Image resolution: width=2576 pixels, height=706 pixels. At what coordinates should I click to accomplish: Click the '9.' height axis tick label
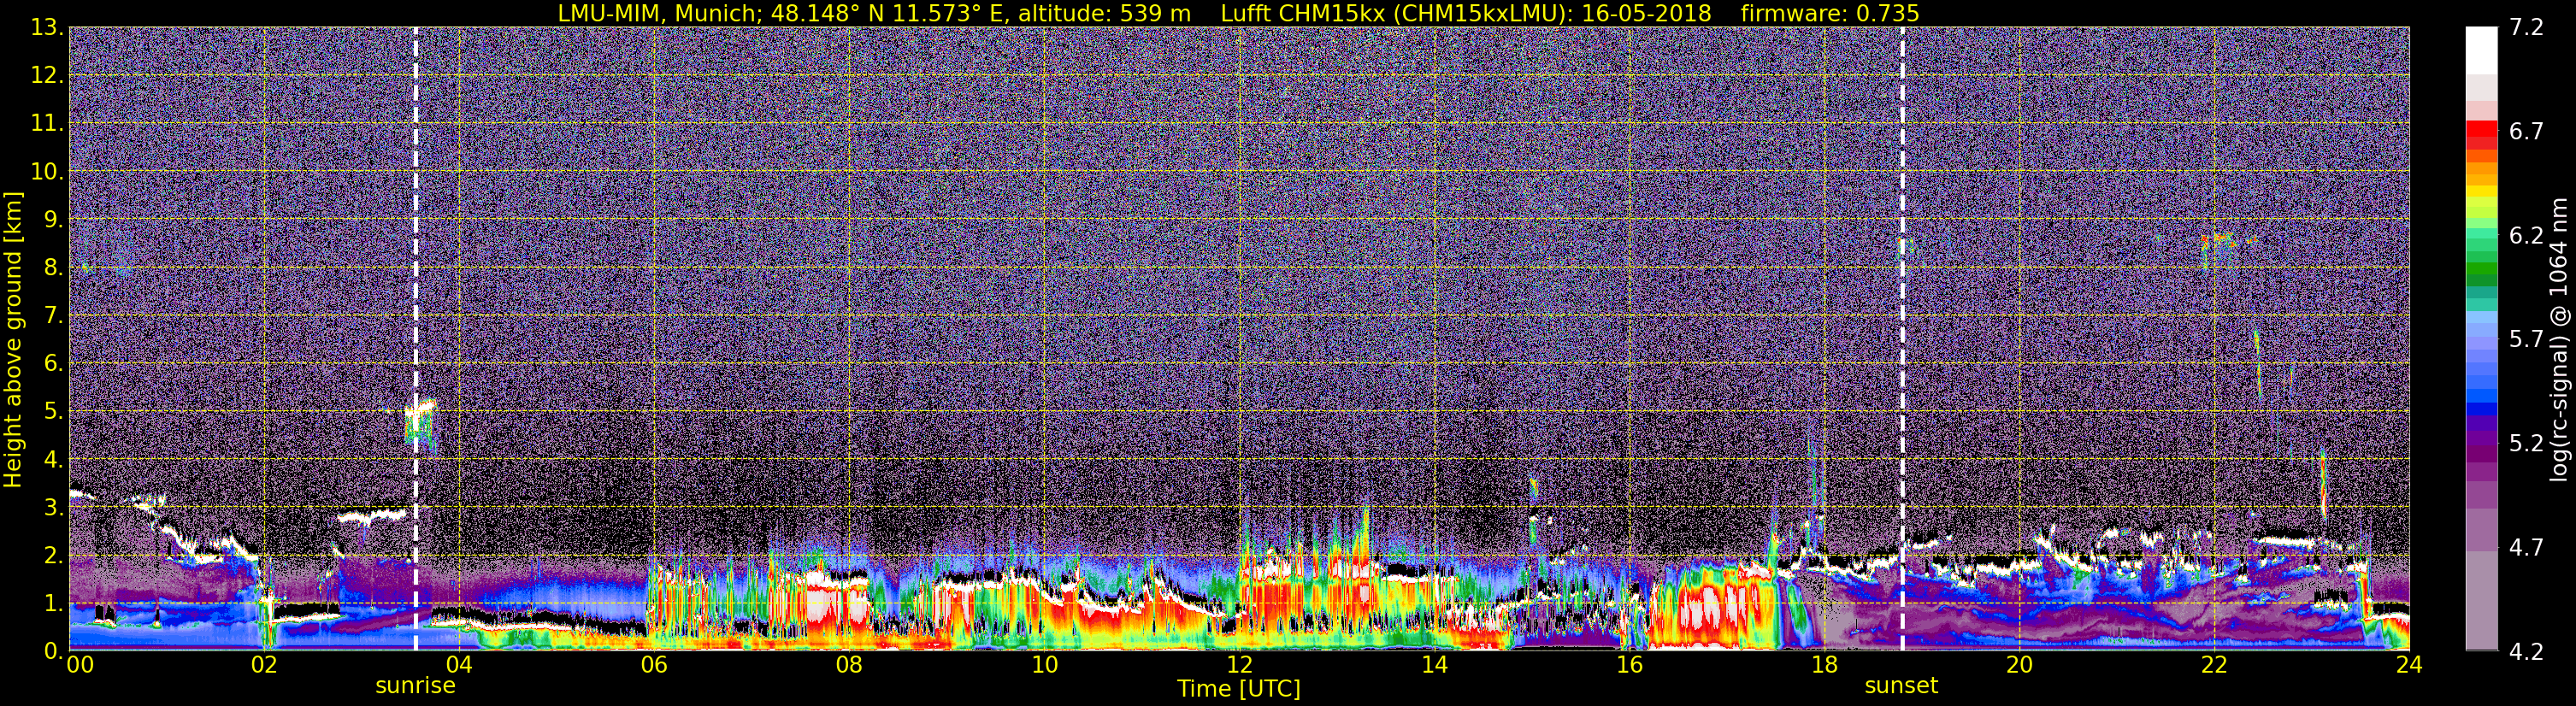[52, 219]
